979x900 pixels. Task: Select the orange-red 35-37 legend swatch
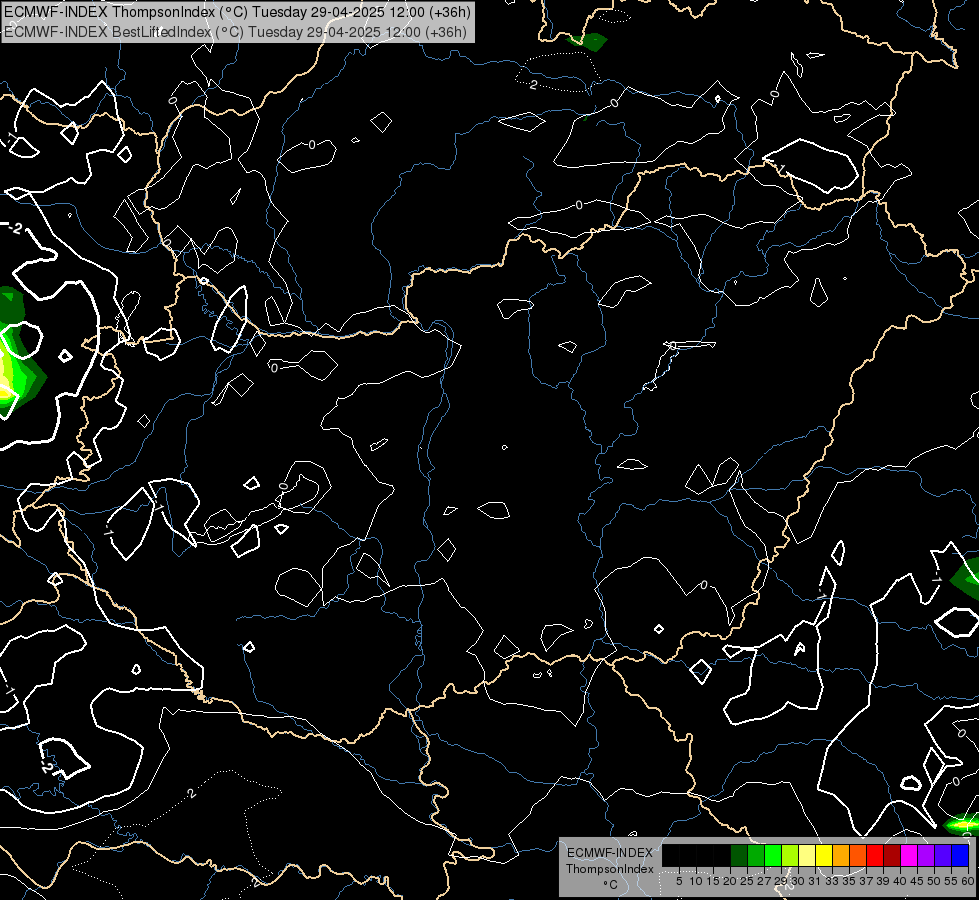click(x=858, y=855)
